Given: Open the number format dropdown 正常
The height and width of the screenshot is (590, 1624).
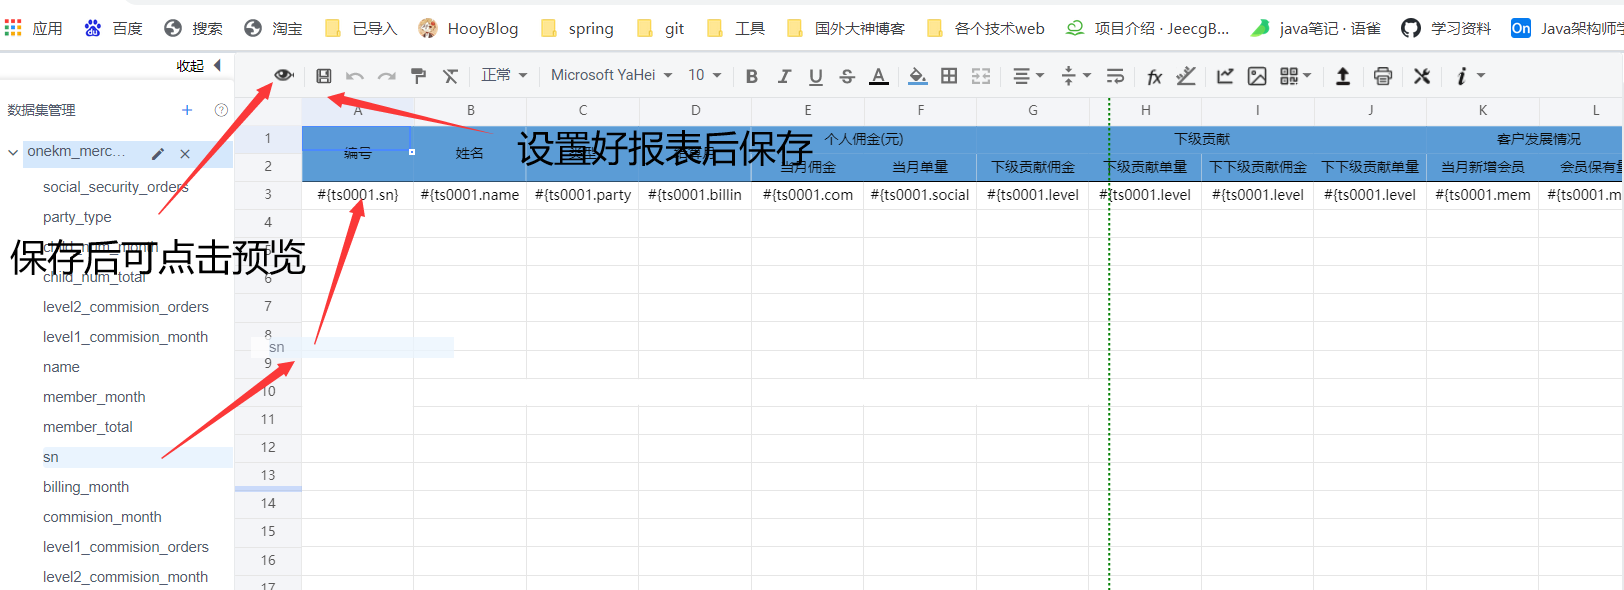Looking at the screenshot, I should (504, 75).
